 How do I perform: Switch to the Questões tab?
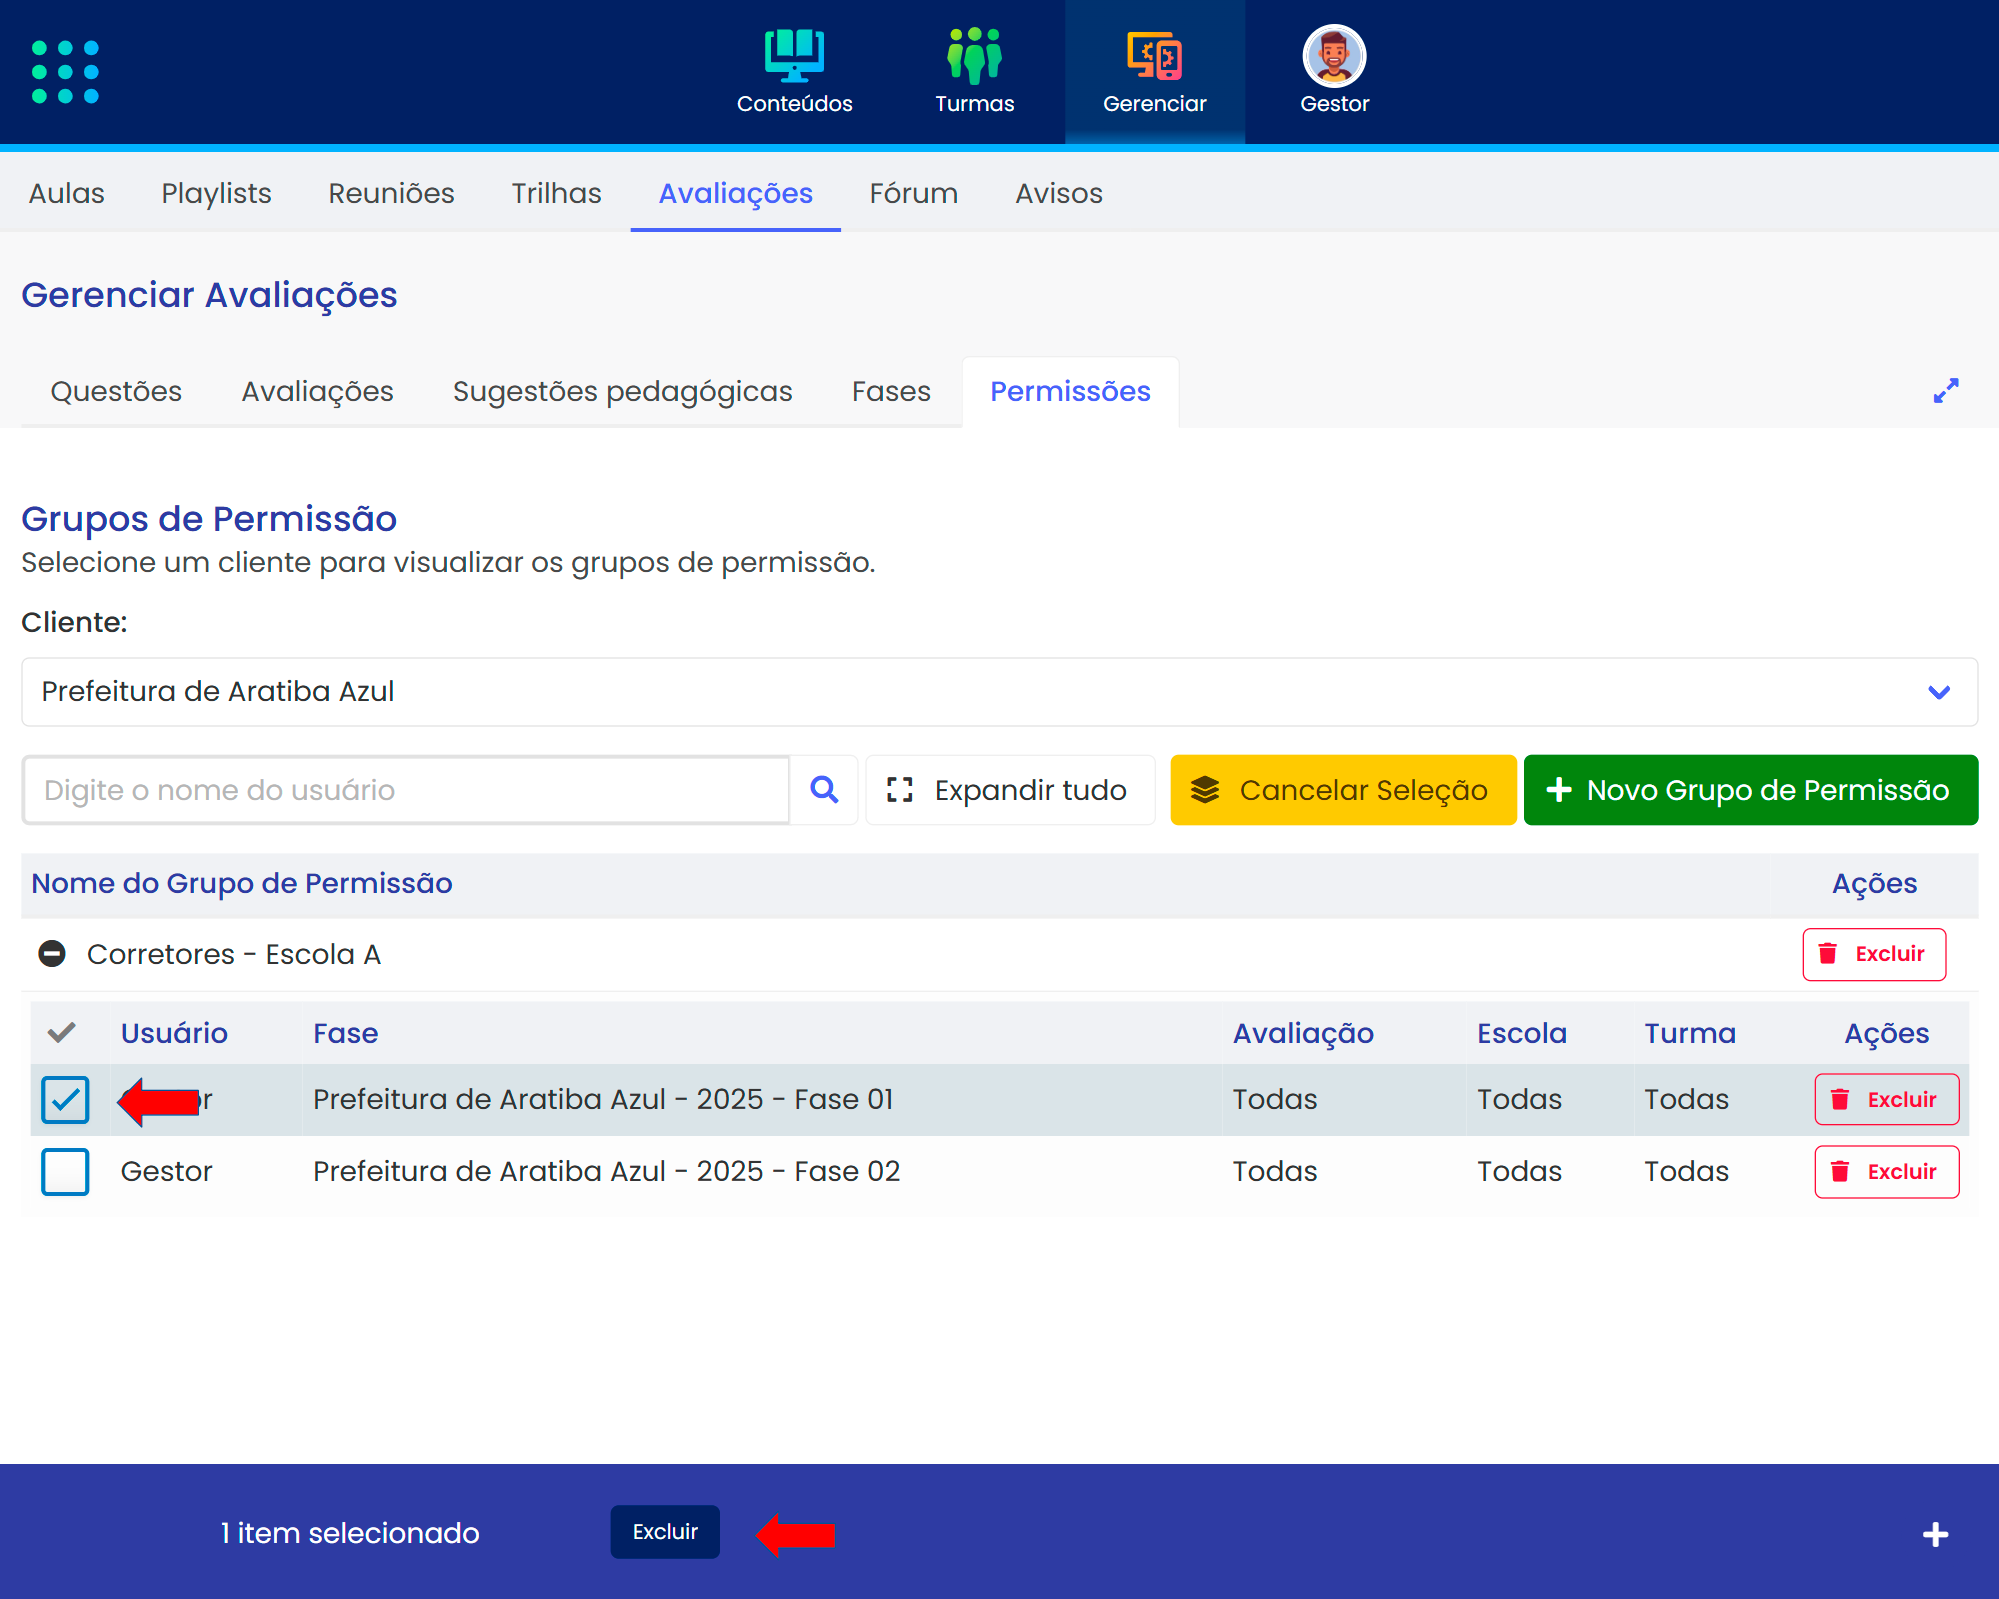[116, 391]
